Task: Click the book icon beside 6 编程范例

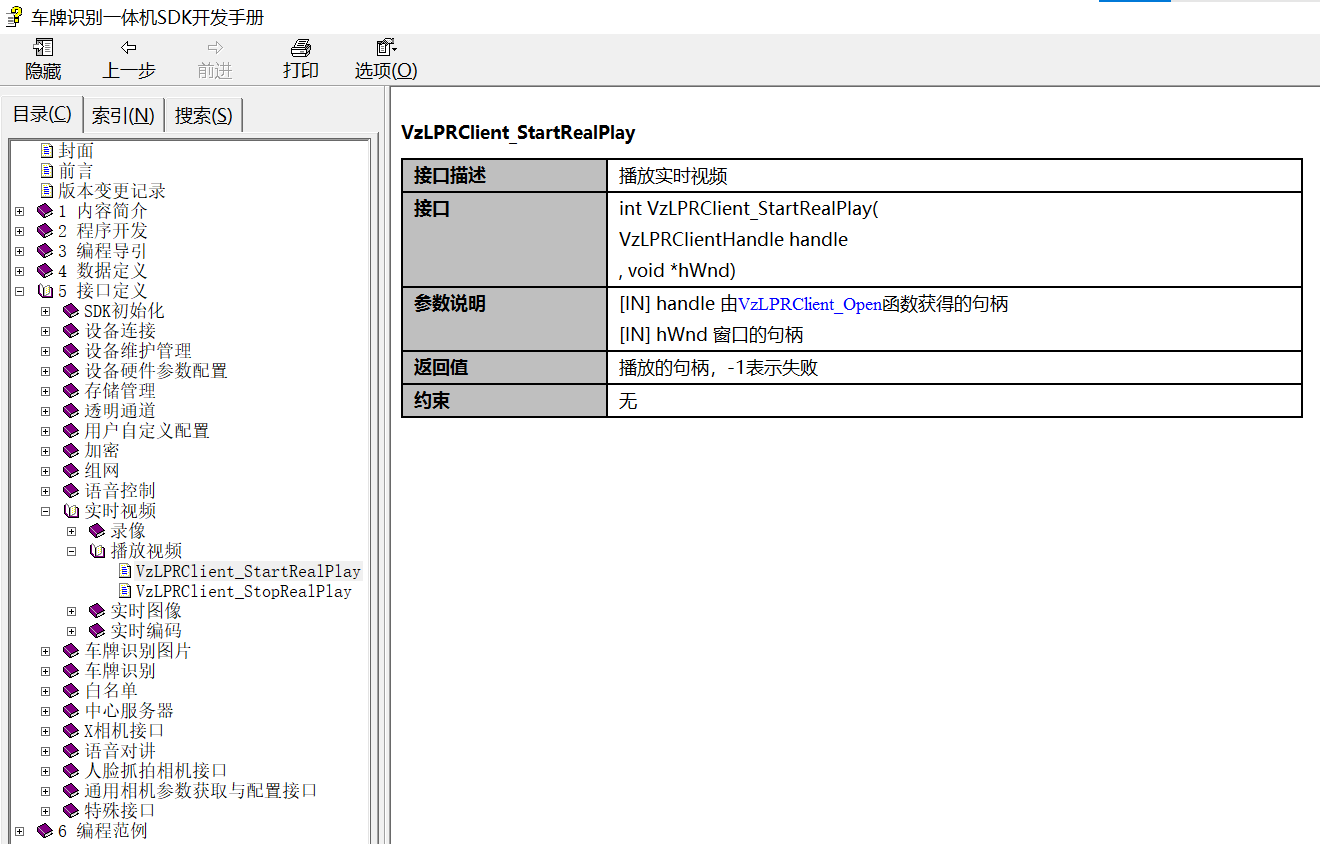Action: [x=45, y=831]
